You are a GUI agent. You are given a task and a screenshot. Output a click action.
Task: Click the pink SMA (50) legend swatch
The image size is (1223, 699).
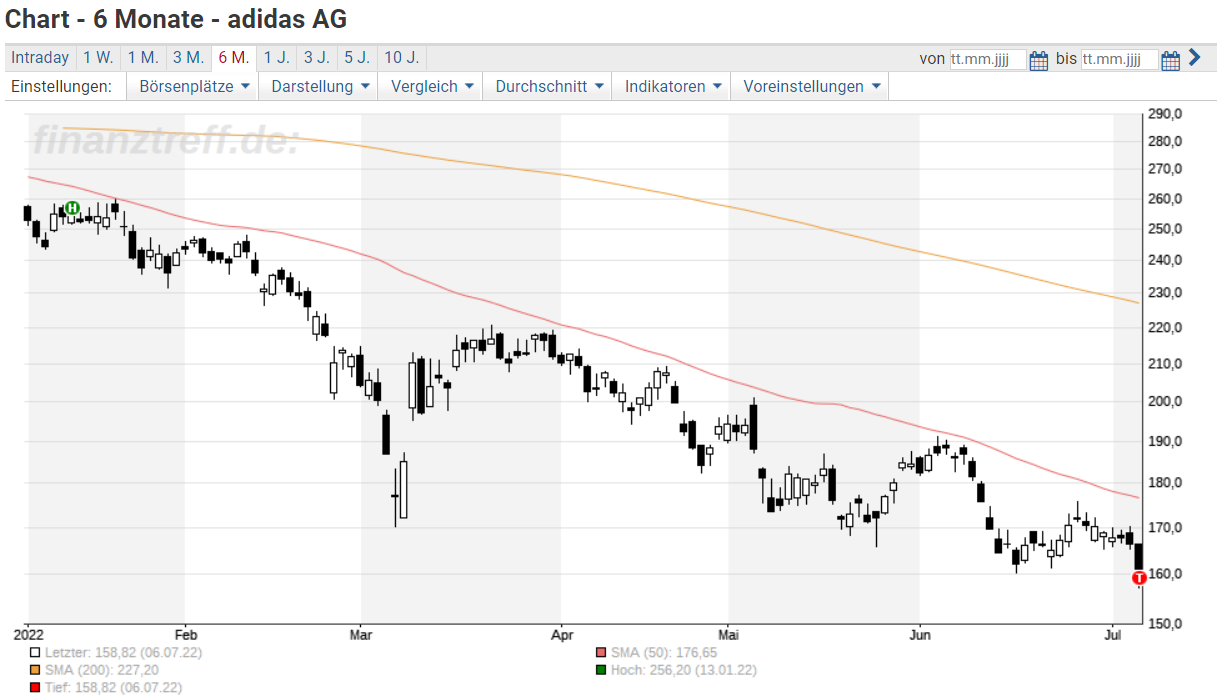pos(600,653)
